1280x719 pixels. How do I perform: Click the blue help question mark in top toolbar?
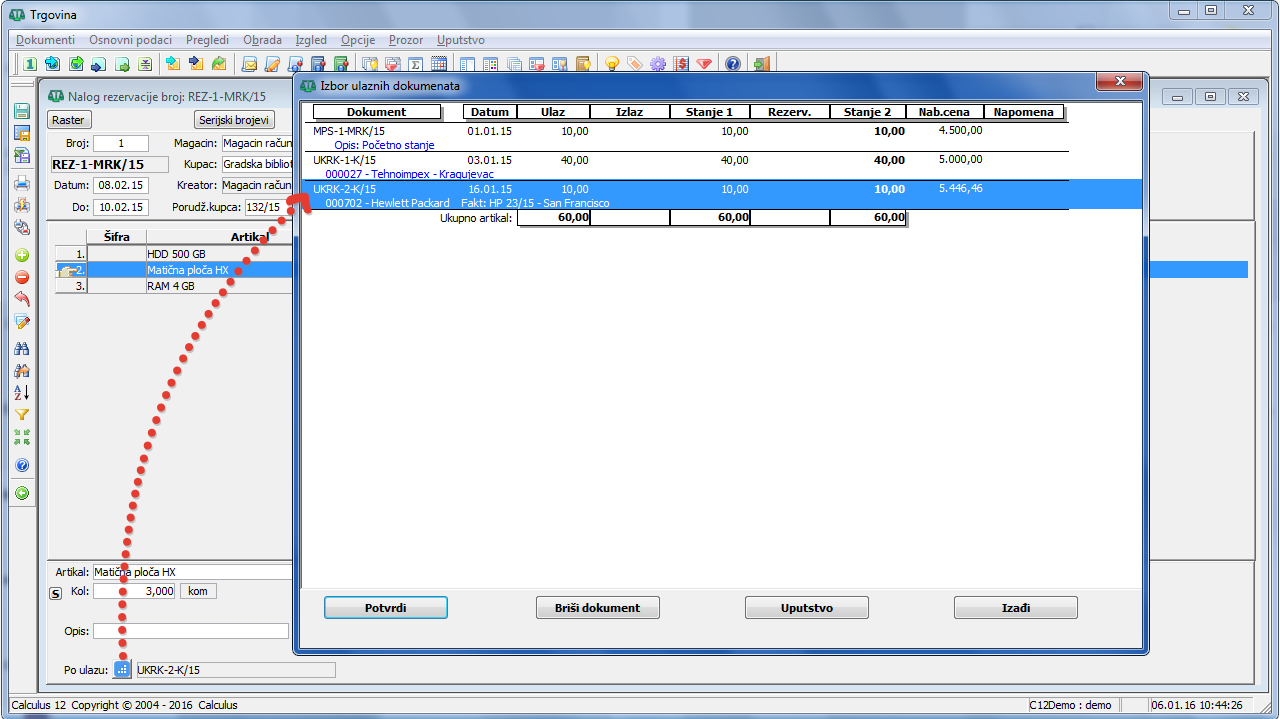[x=733, y=64]
